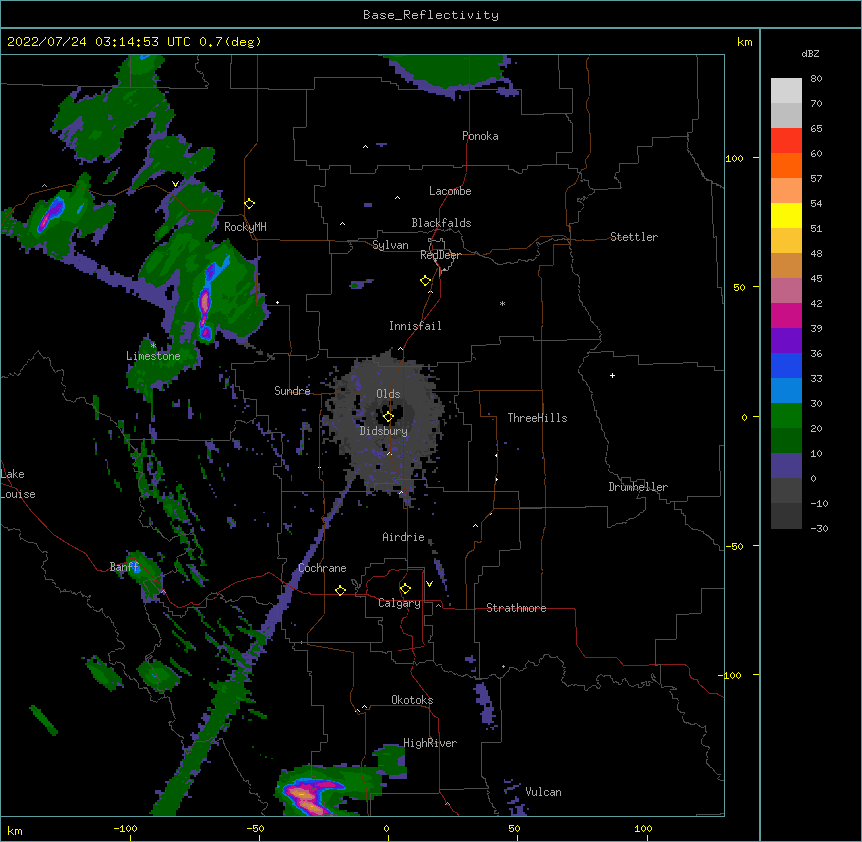
Task: Click the RedDeer label
Action: tap(440, 255)
